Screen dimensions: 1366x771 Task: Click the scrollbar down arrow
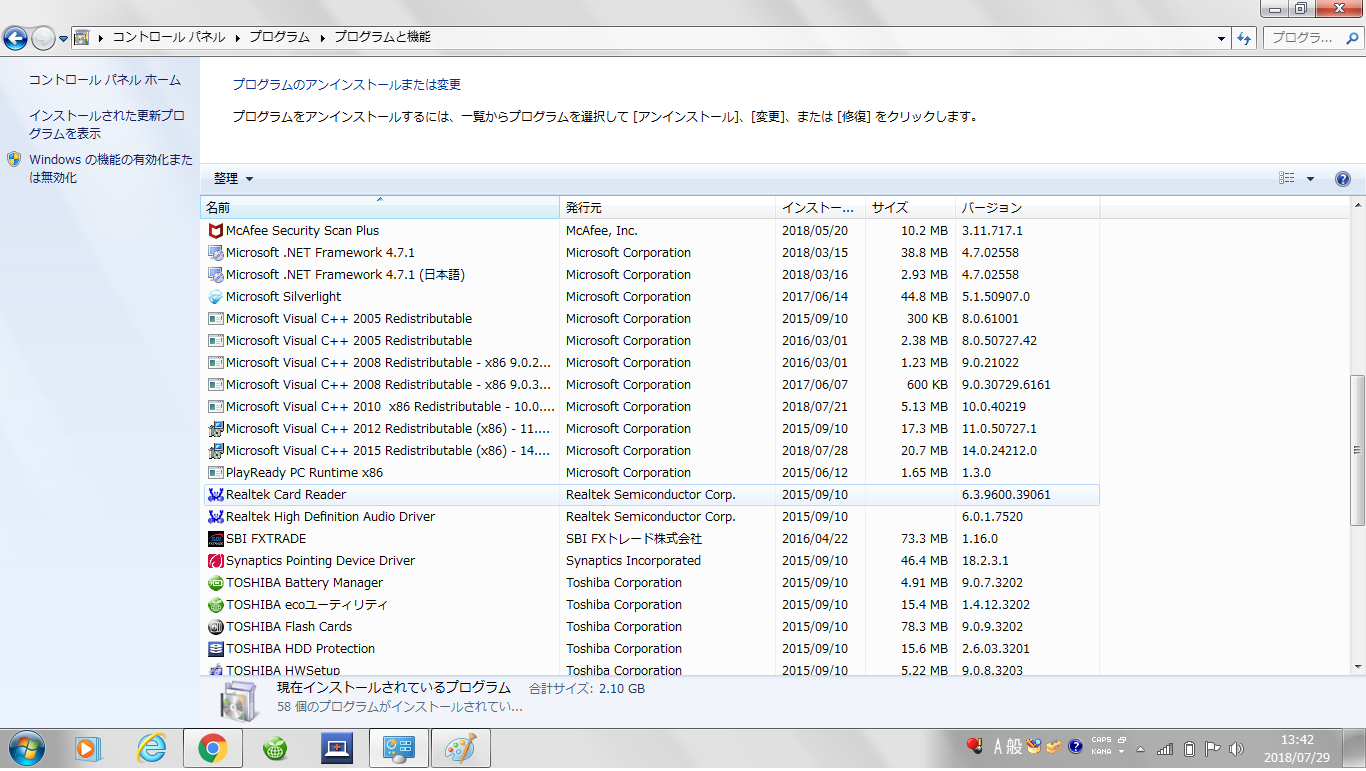coord(1357,666)
